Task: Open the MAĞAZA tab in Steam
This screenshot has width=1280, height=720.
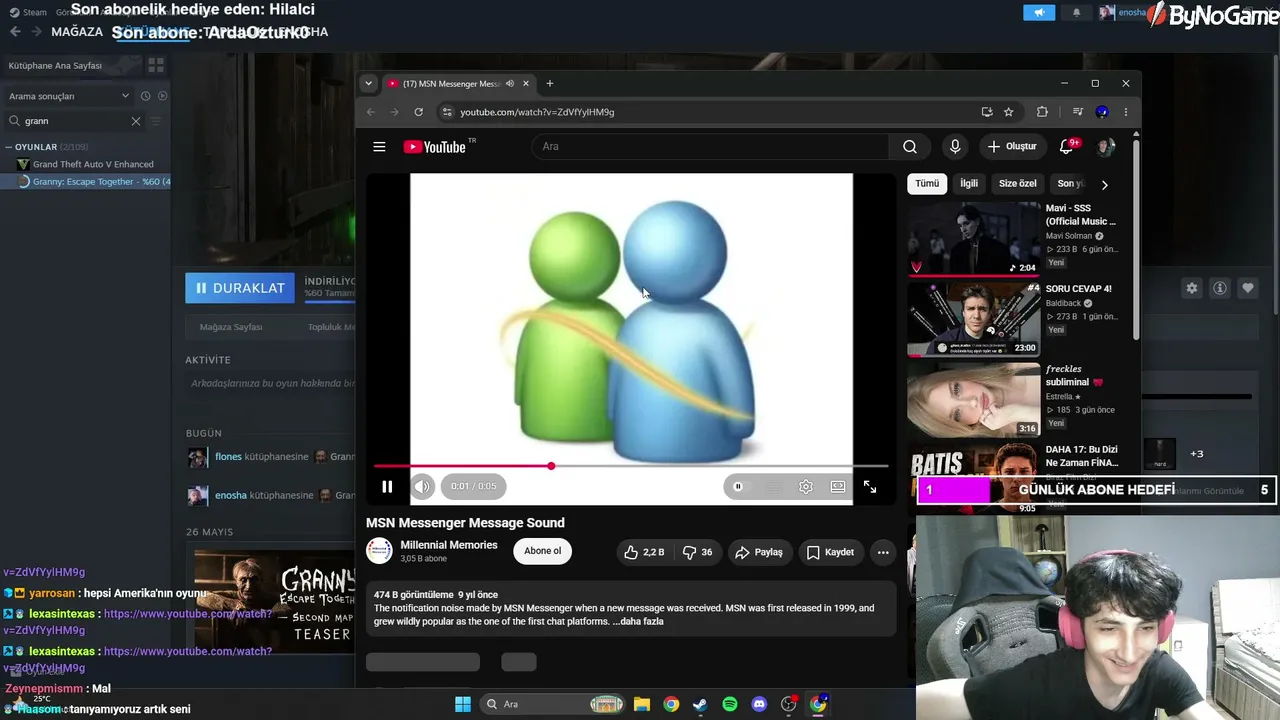Action: pos(77,32)
